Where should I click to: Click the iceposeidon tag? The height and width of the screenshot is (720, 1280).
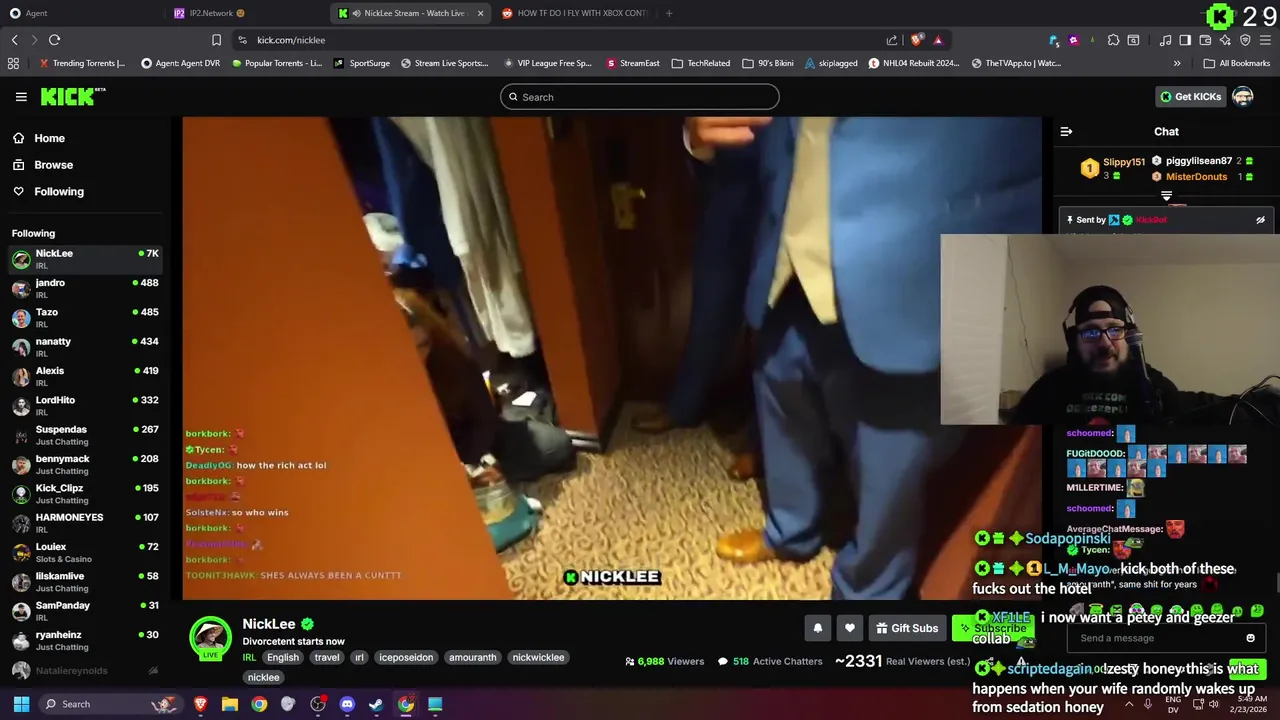point(406,657)
